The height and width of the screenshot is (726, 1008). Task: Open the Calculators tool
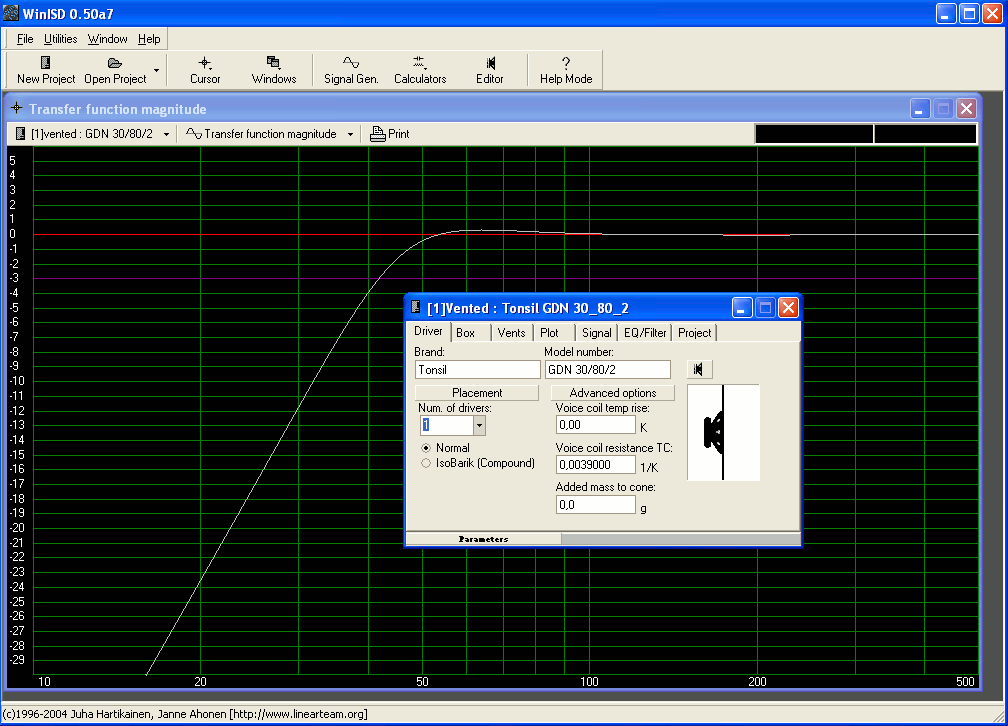(x=419, y=63)
